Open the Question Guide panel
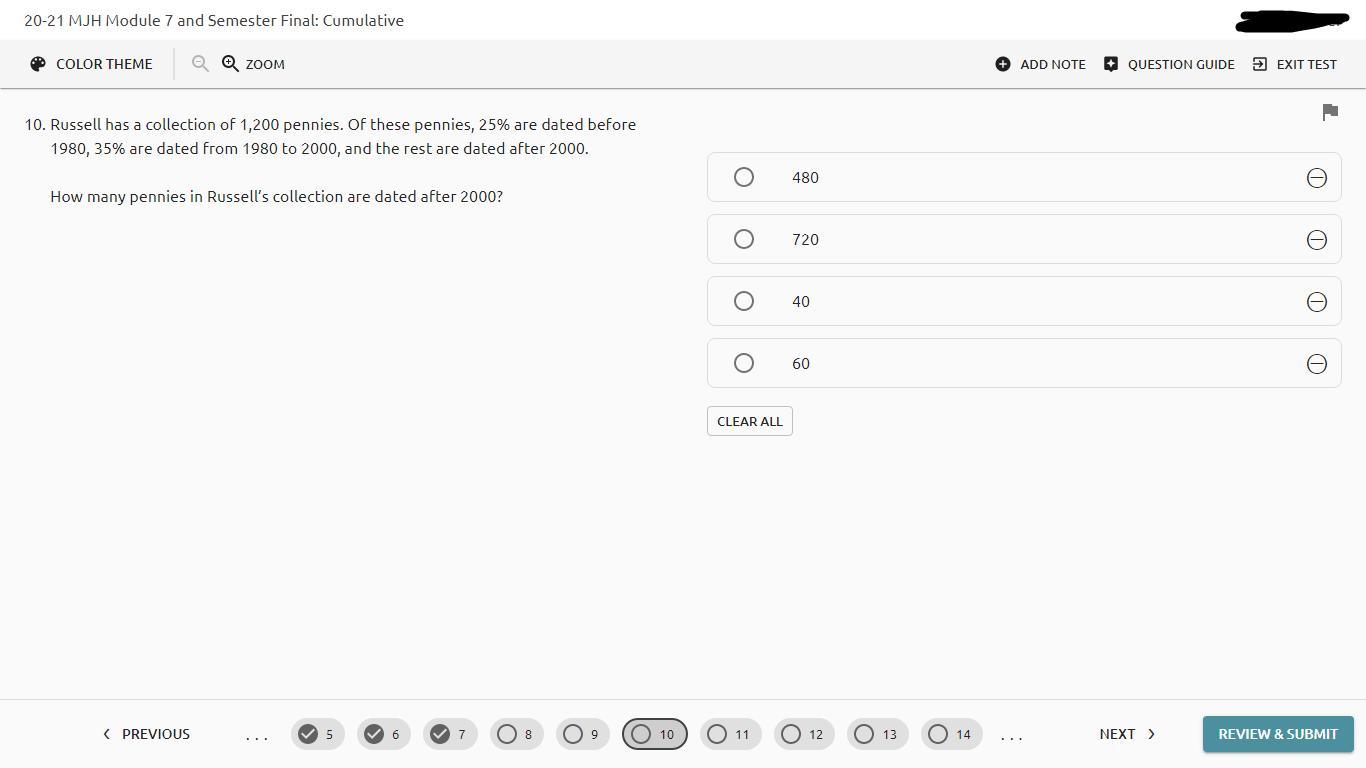The width and height of the screenshot is (1366, 768). (1169, 64)
